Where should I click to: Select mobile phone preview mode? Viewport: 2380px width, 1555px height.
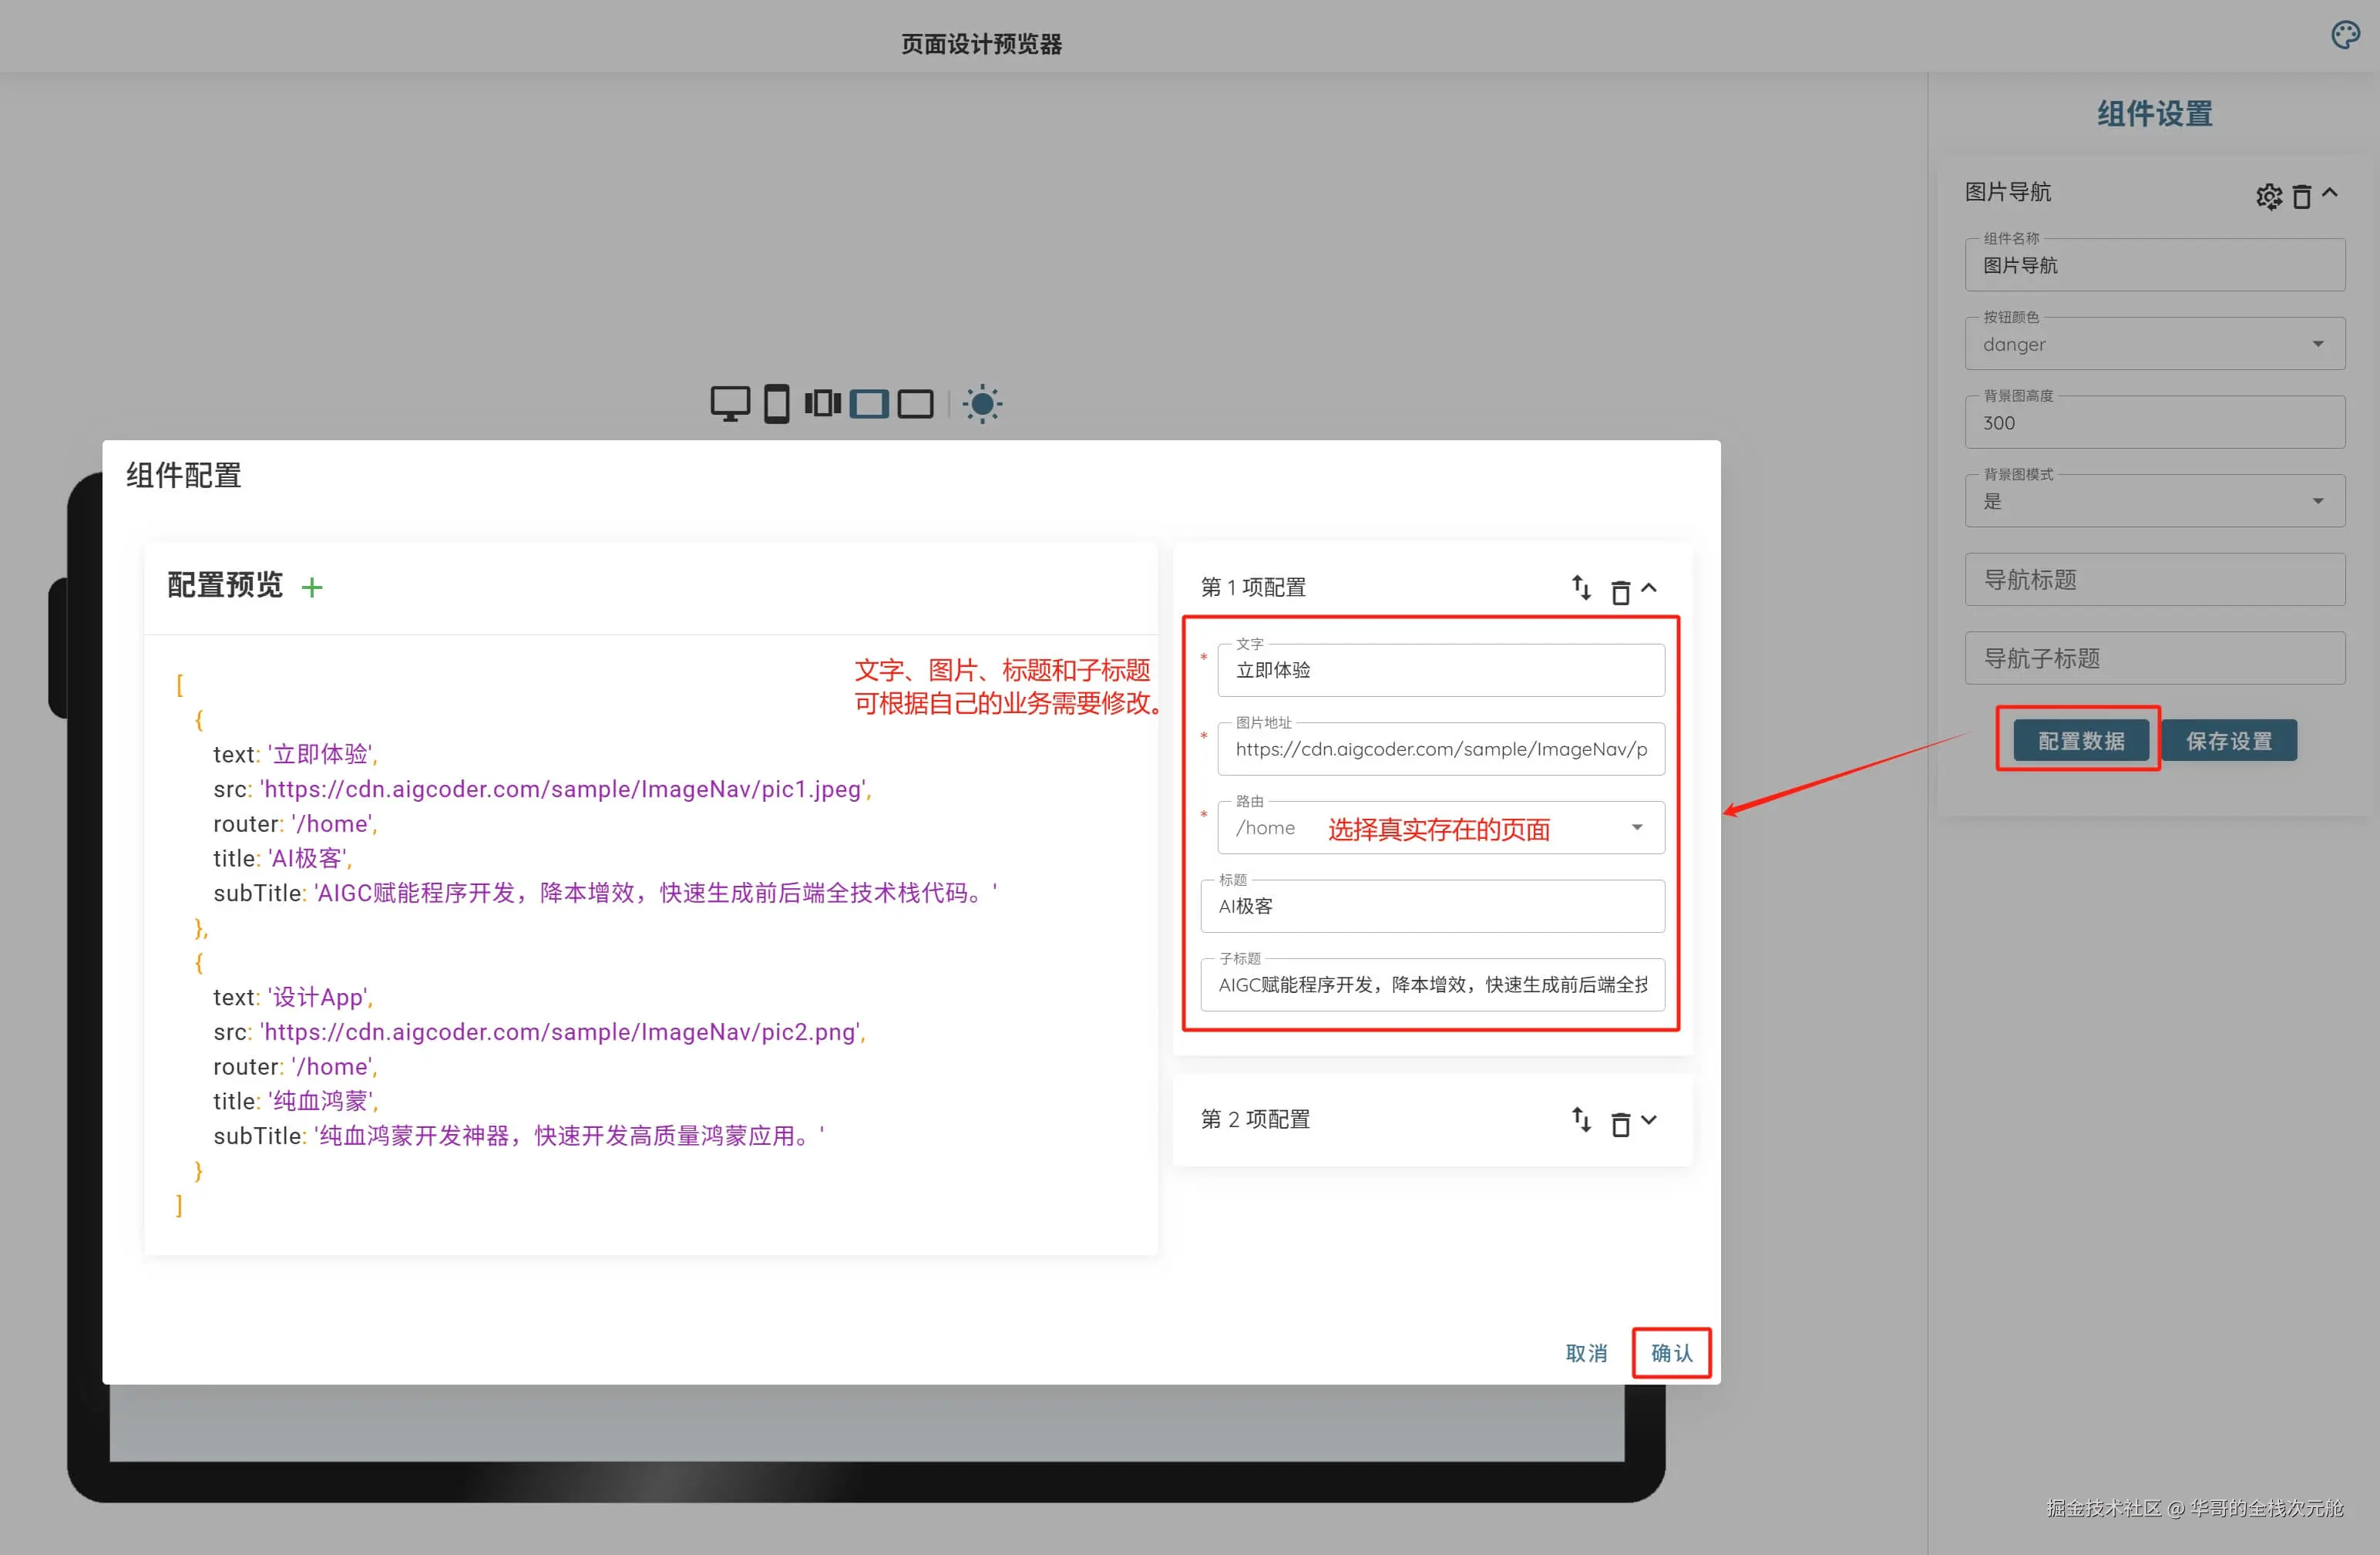coord(776,404)
